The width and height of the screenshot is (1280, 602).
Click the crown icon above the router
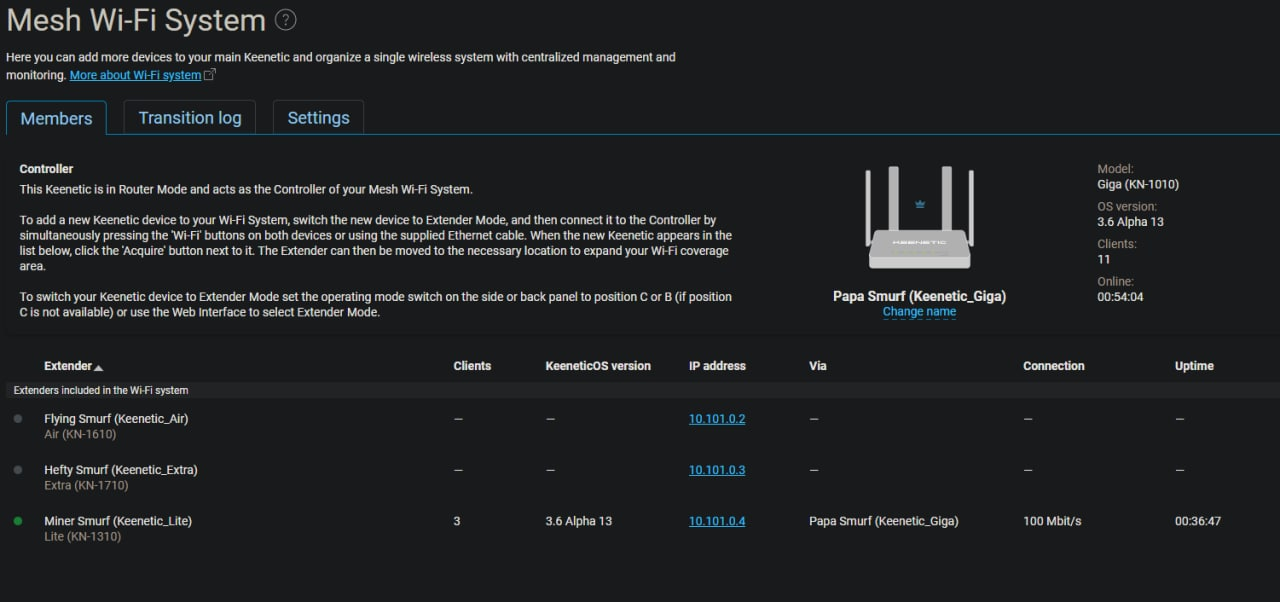click(920, 204)
